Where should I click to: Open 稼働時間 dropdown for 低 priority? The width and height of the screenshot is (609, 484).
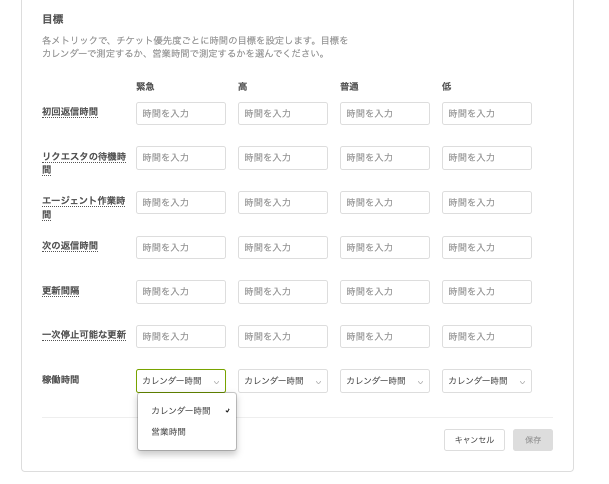click(x=487, y=381)
